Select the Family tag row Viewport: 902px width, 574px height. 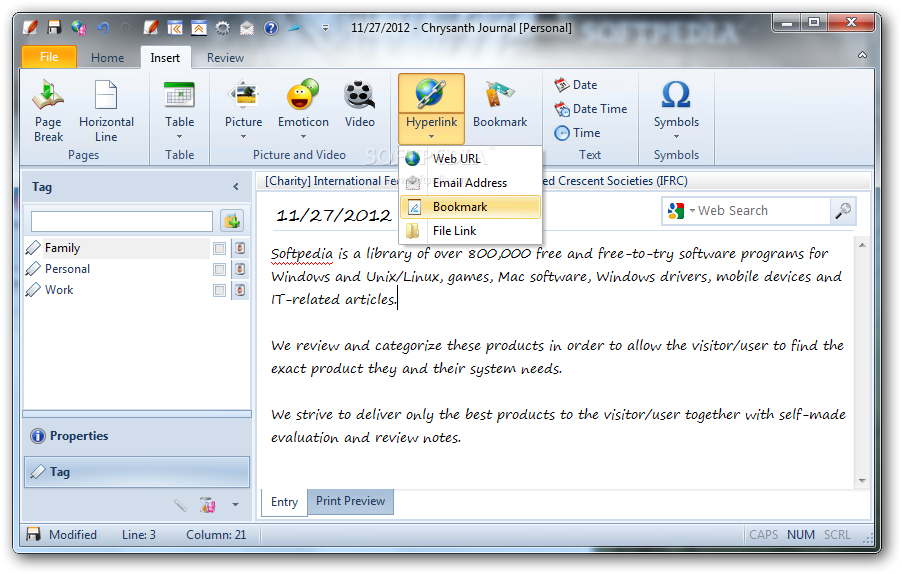coord(117,248)
